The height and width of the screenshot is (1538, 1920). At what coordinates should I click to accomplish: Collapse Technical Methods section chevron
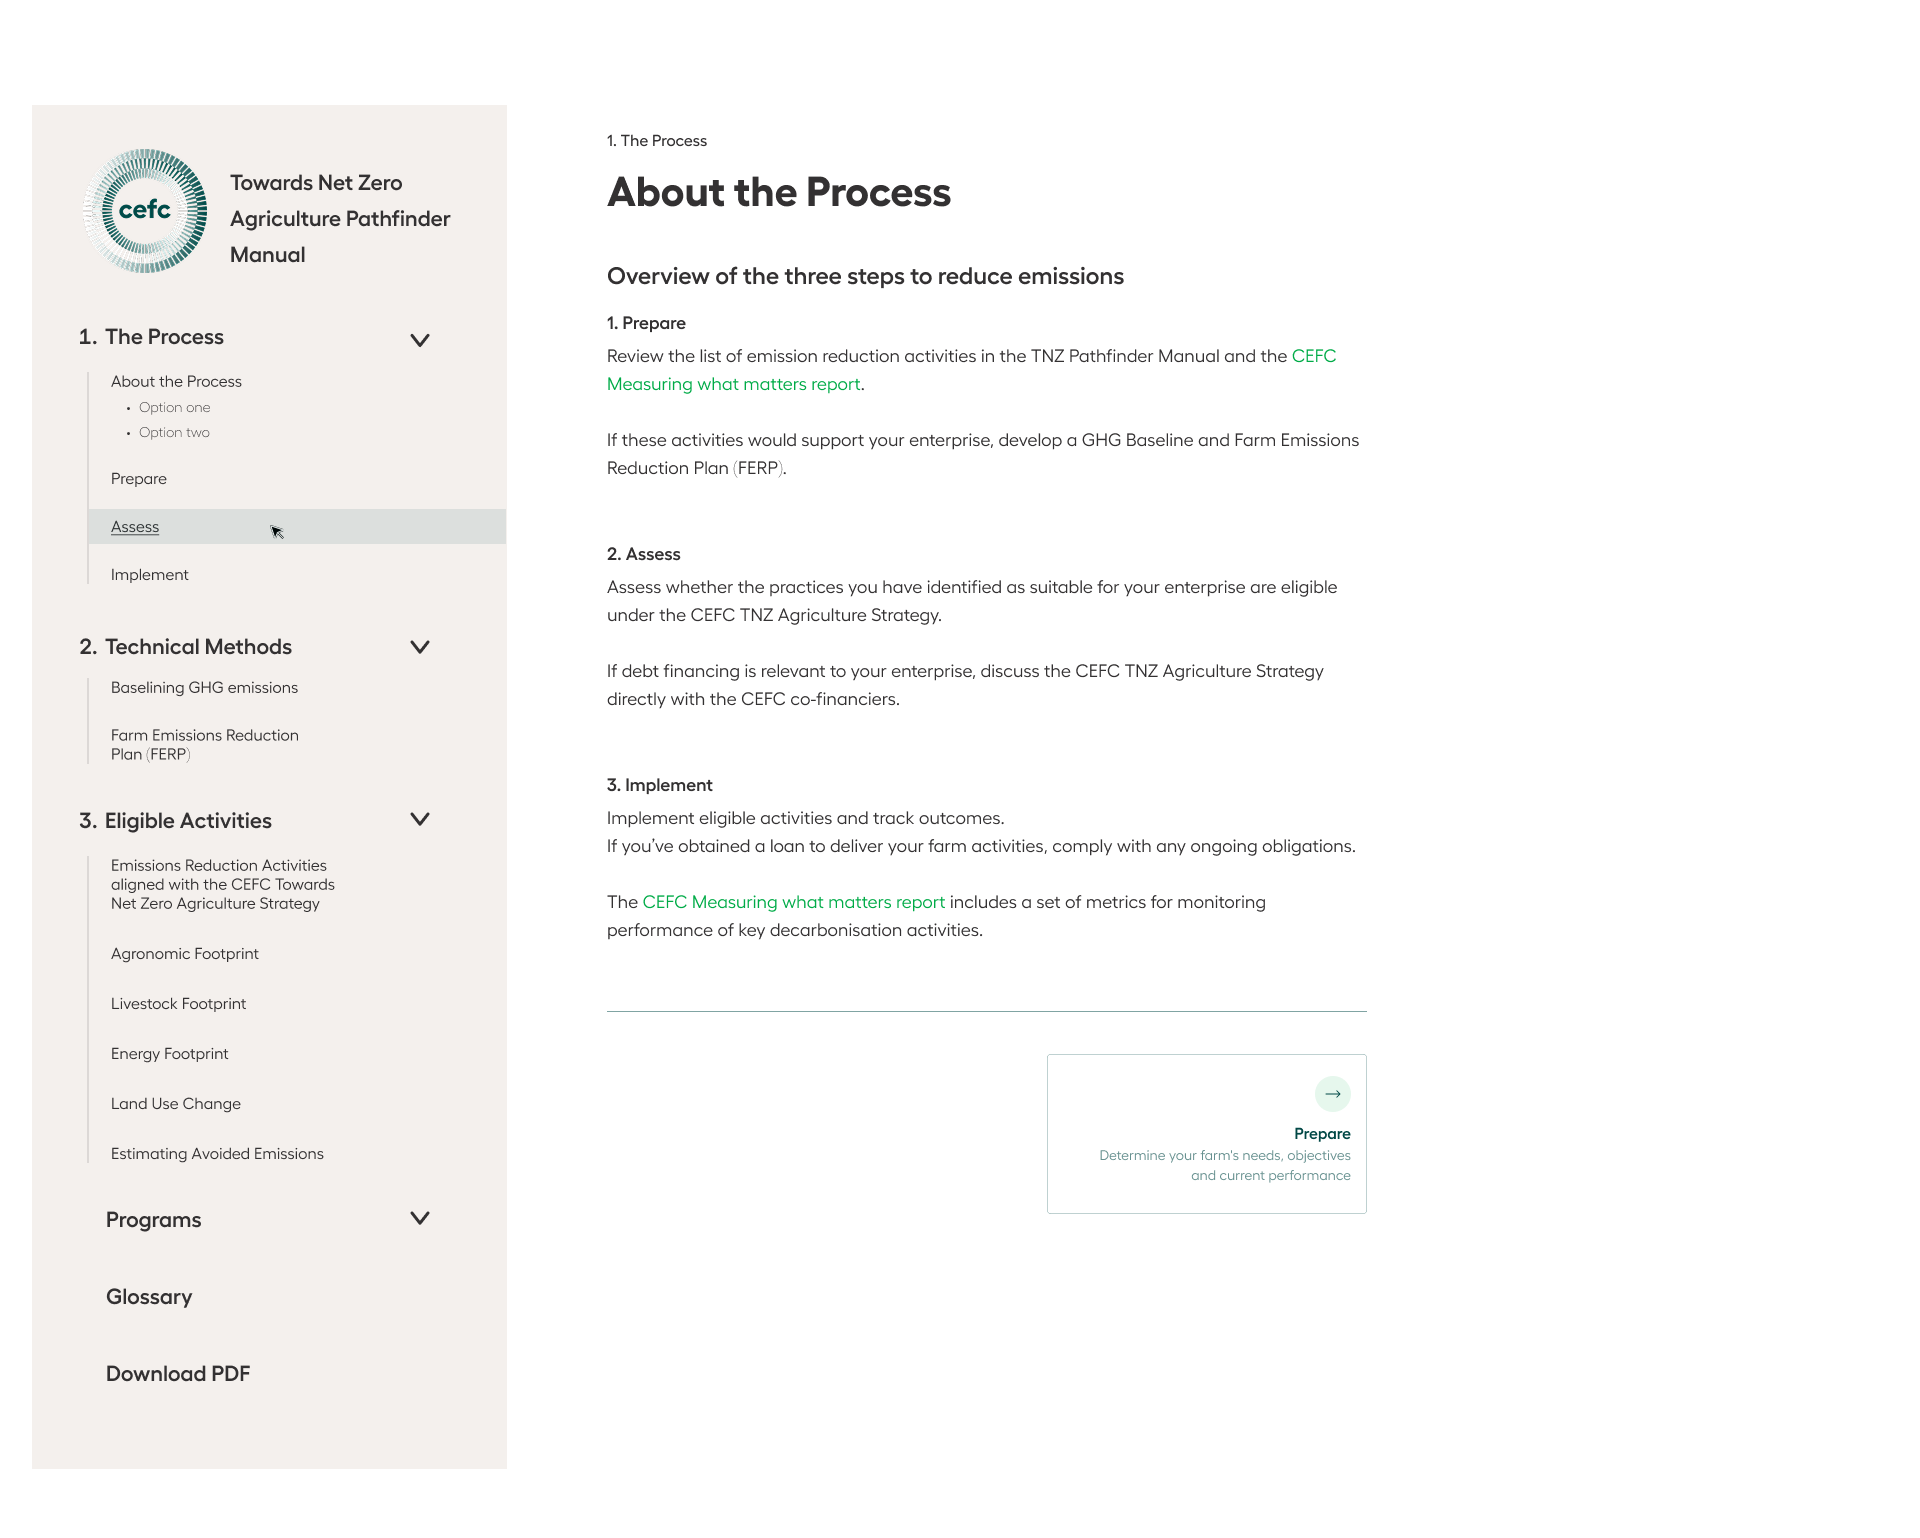420,647
